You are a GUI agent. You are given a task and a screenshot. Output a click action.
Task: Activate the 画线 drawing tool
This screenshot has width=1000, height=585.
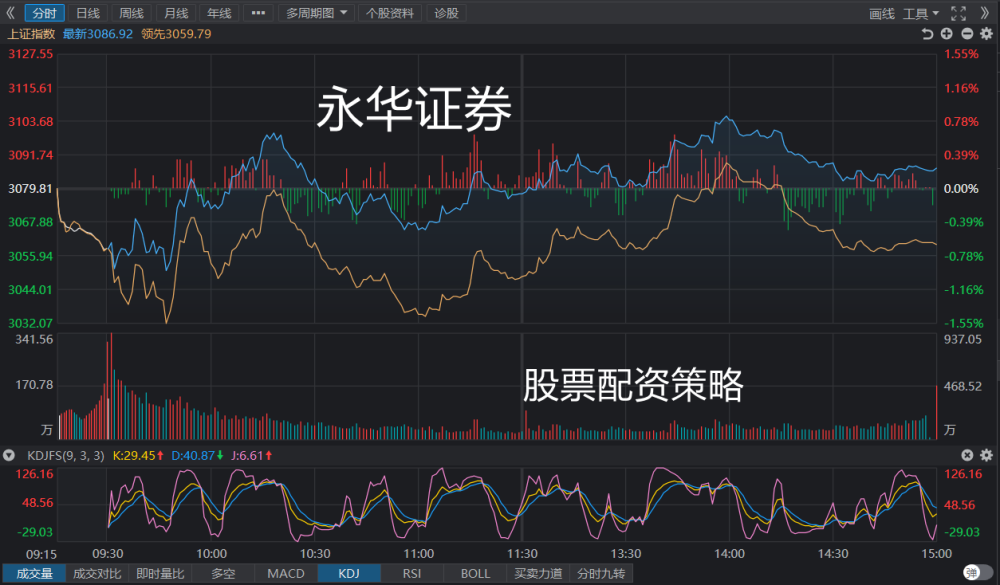click(x=881, y=13)
